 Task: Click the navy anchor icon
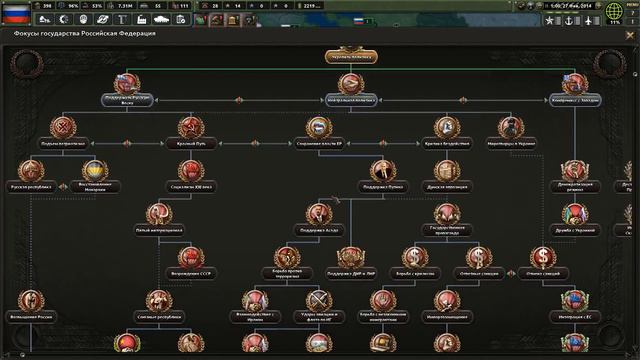pos(569,20)
